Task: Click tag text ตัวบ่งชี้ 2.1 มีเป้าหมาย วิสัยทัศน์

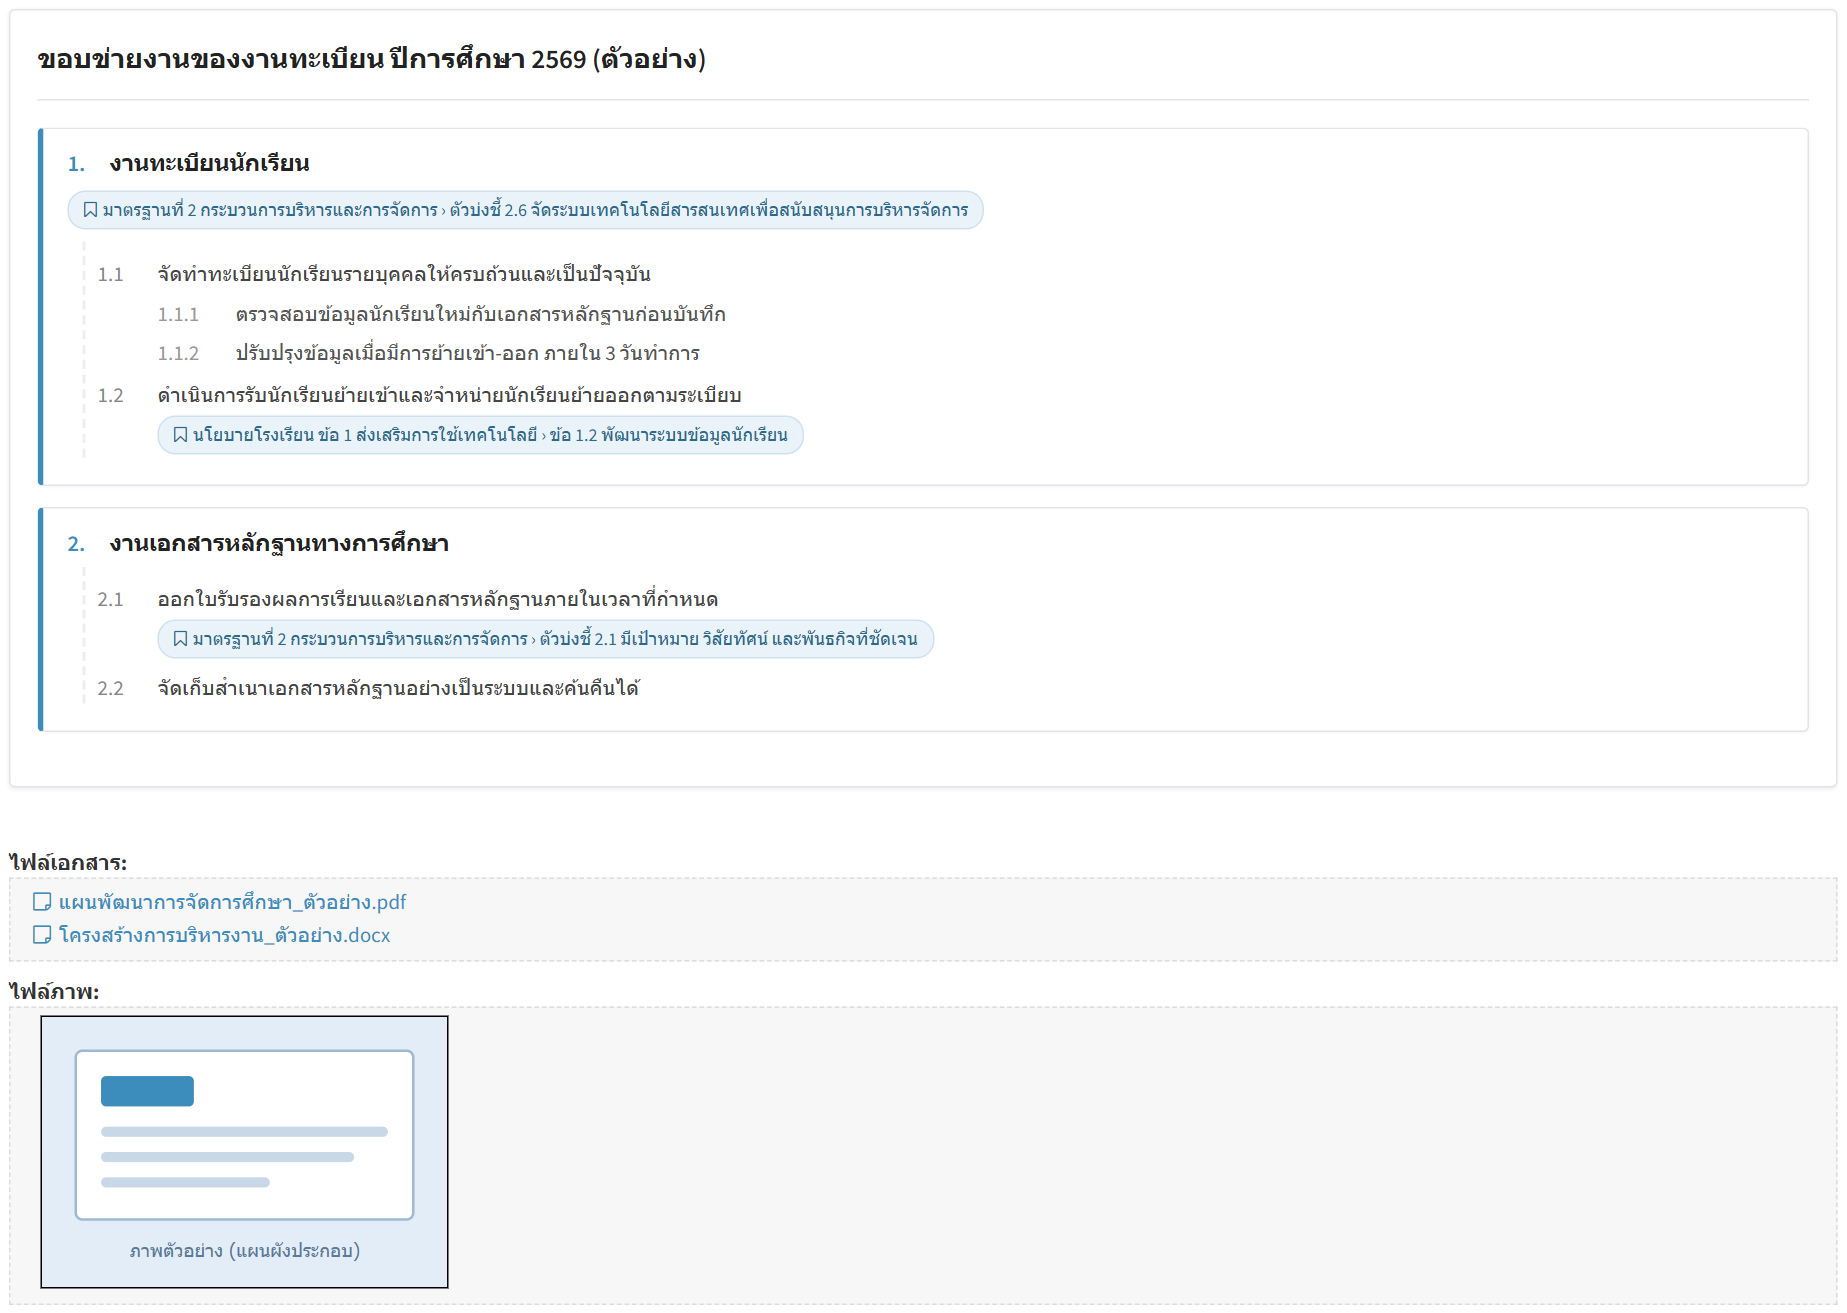Action: click(x=728, y=639)
